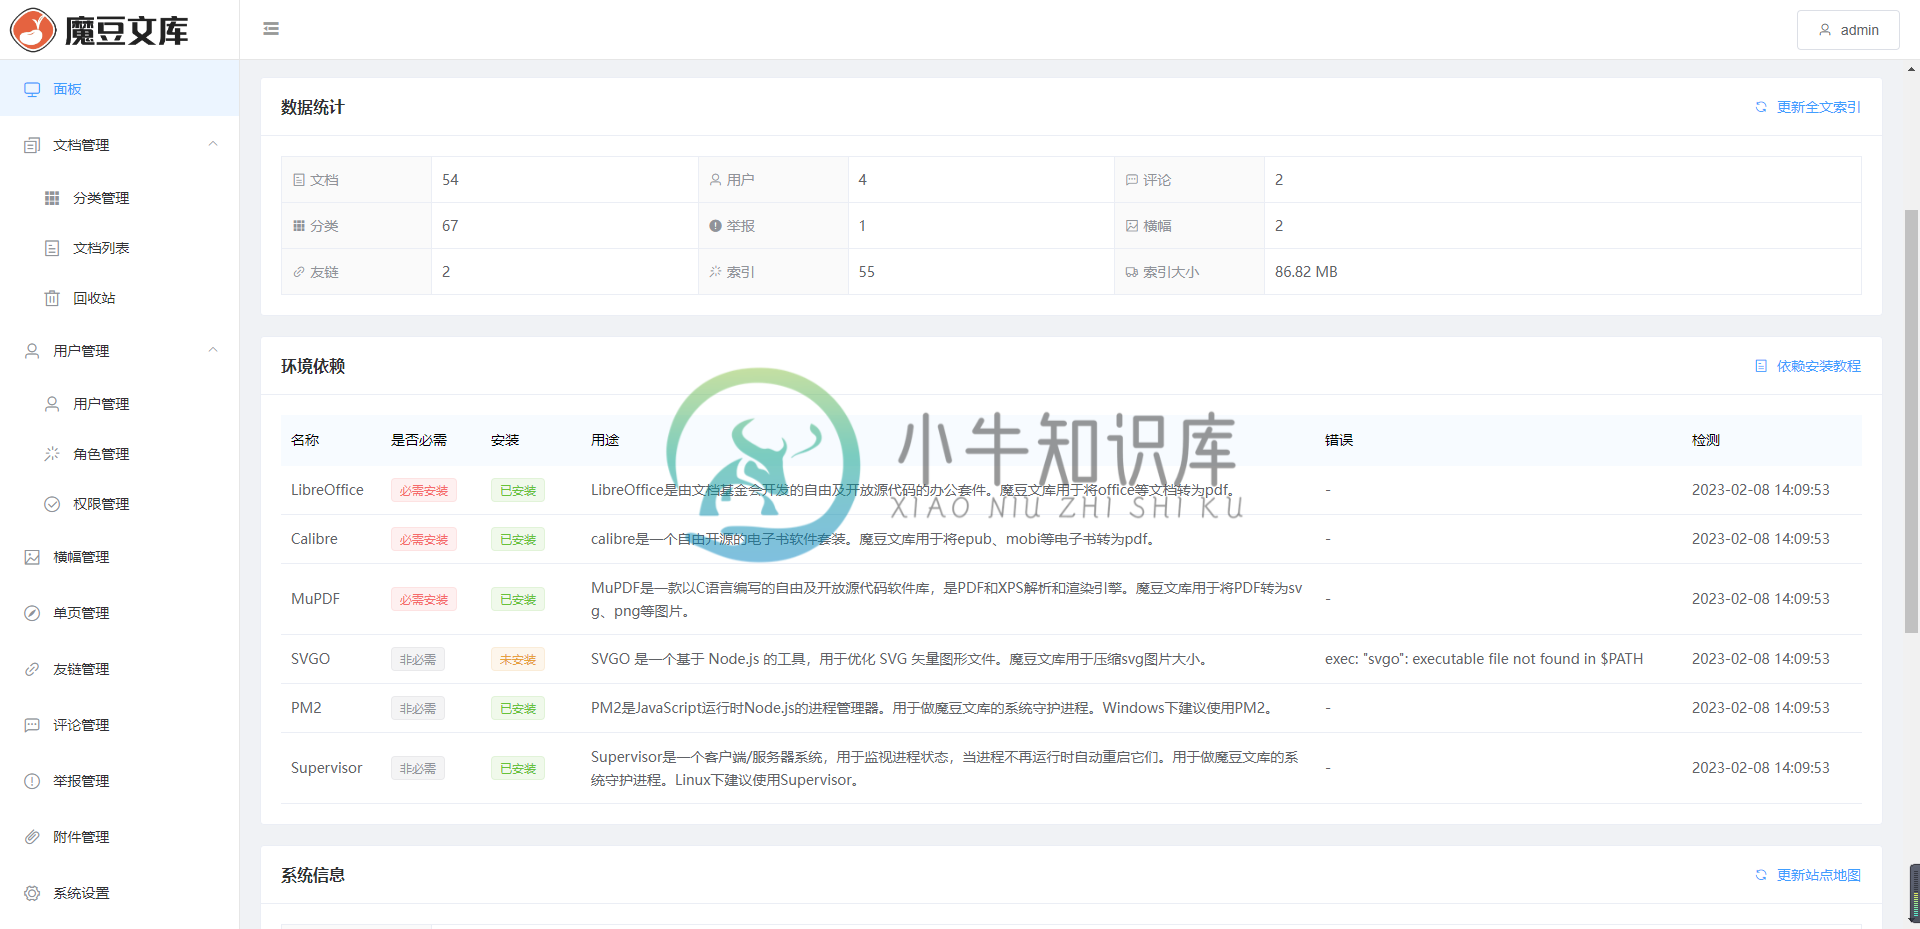Click the 友链管理 link icon
The height and width of the screenshot is (929, 1920).
pos(32,669)
